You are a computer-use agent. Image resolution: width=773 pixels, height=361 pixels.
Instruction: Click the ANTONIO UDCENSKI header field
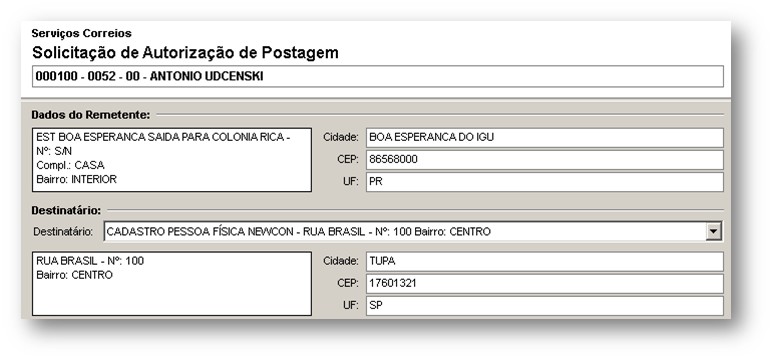click(x=378, y=76)
